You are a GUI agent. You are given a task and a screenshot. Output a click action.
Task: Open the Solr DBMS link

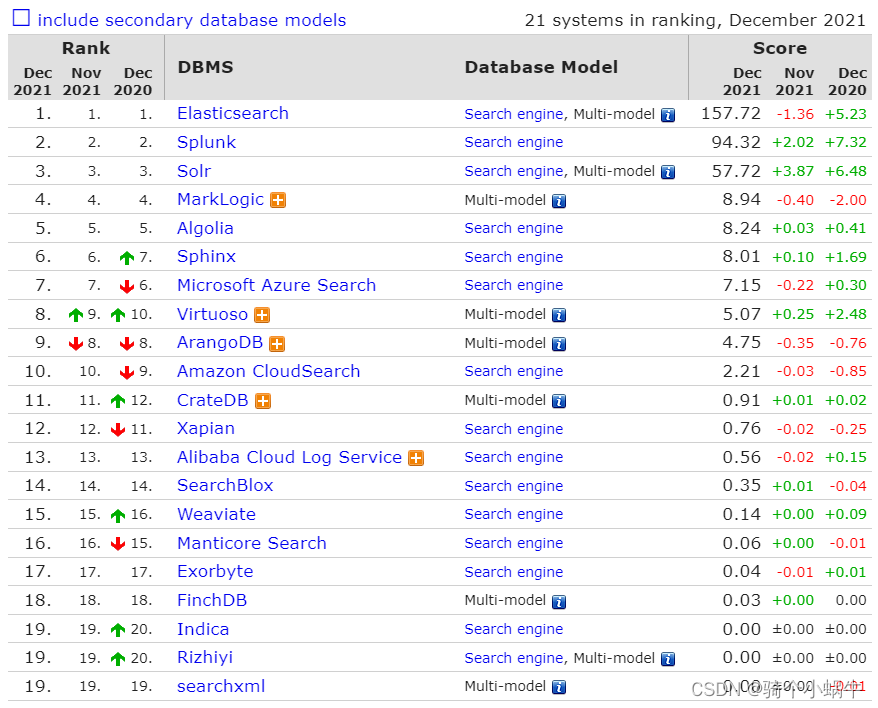pos(194,171)
